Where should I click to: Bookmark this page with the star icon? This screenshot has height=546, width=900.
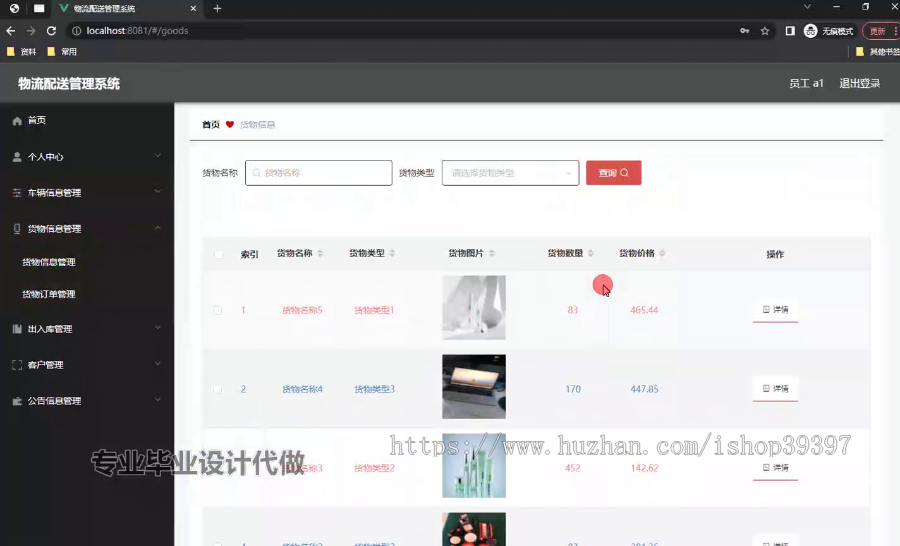click(x=765, y=31)
